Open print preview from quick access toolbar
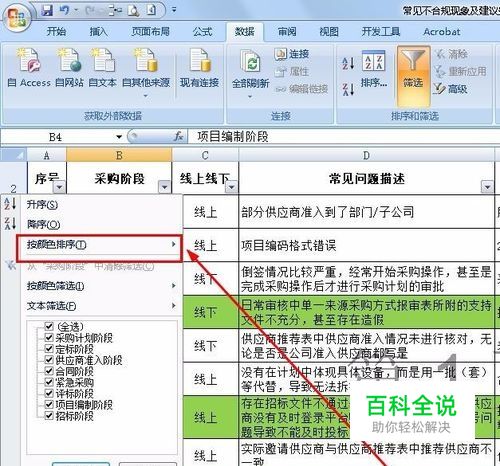 tap(133, 11)
